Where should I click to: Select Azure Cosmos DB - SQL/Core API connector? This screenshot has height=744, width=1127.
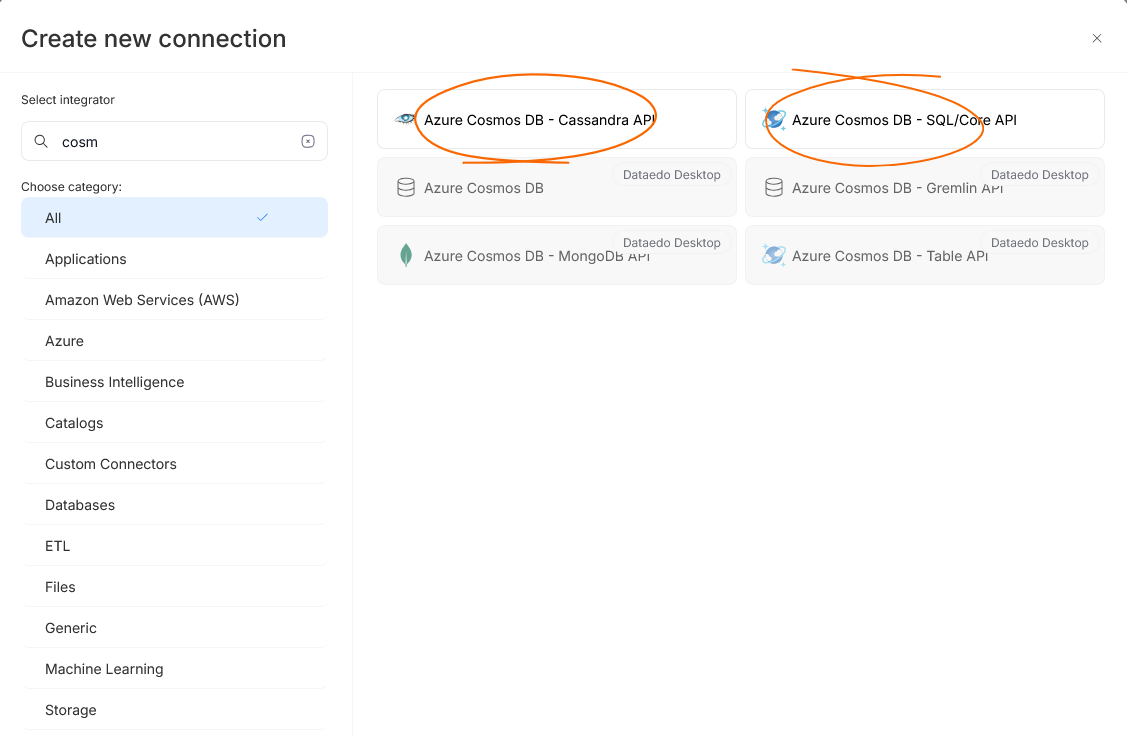925,119
